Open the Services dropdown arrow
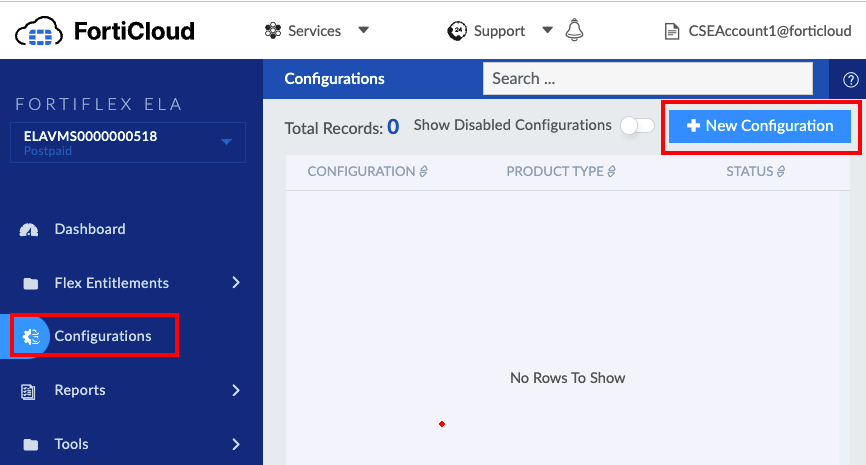866x465 pixels. [363, 30]
